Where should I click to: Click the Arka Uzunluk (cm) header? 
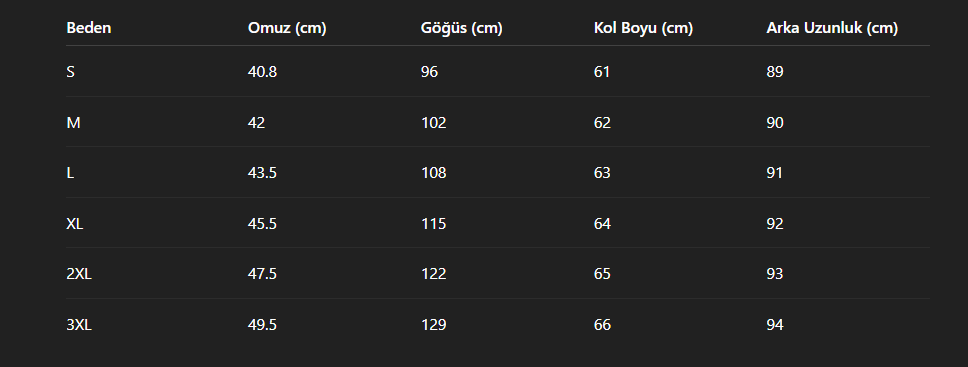click(x=832, y=28)
